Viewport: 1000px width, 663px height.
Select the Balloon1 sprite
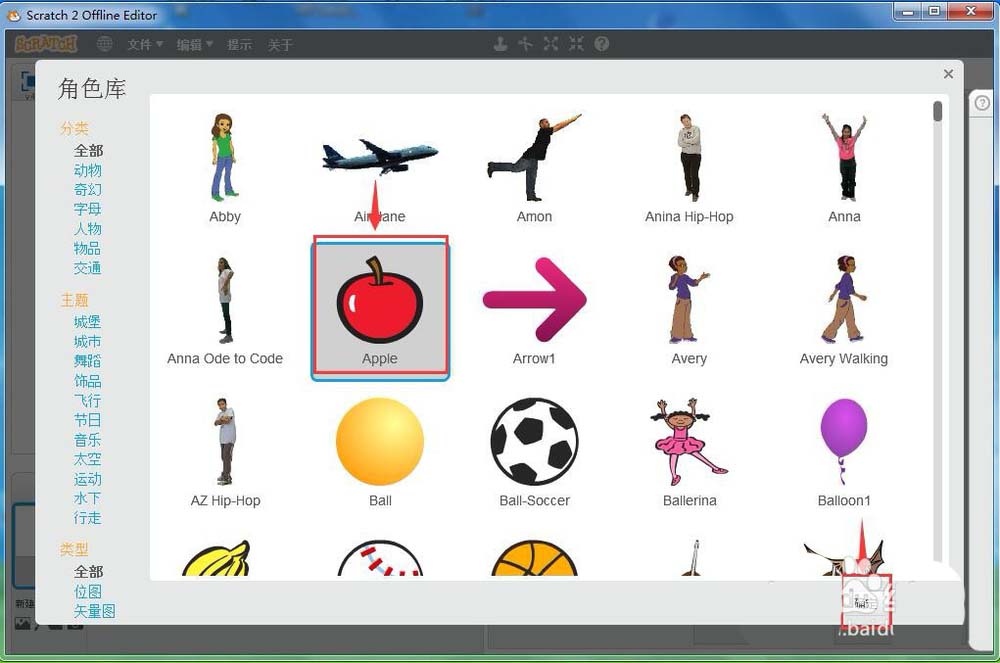844,453
